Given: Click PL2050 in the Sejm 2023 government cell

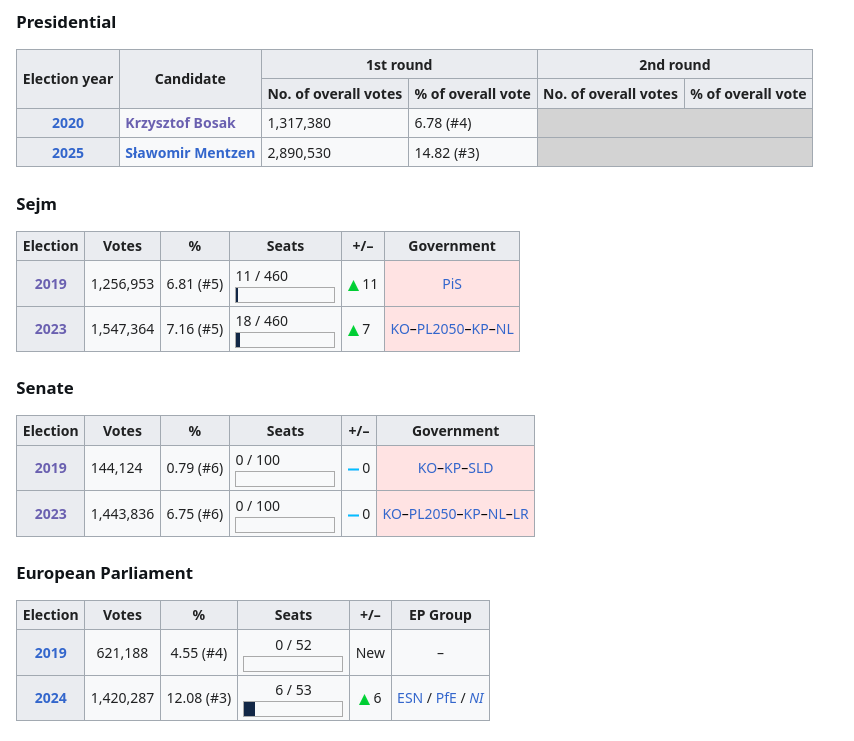Looking at the screenshot, I should tap(441, 329).
